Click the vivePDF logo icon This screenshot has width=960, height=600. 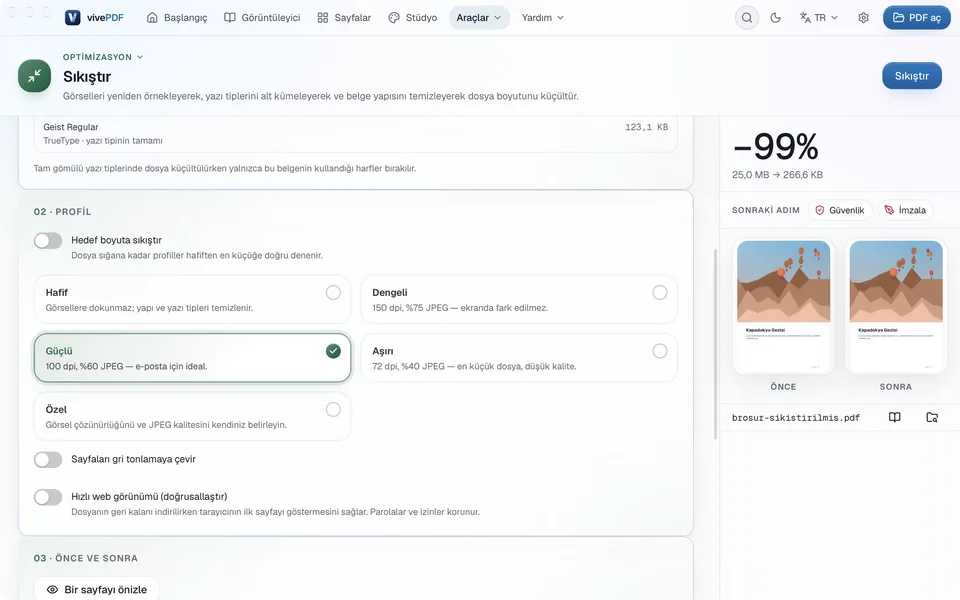(73, 18)
